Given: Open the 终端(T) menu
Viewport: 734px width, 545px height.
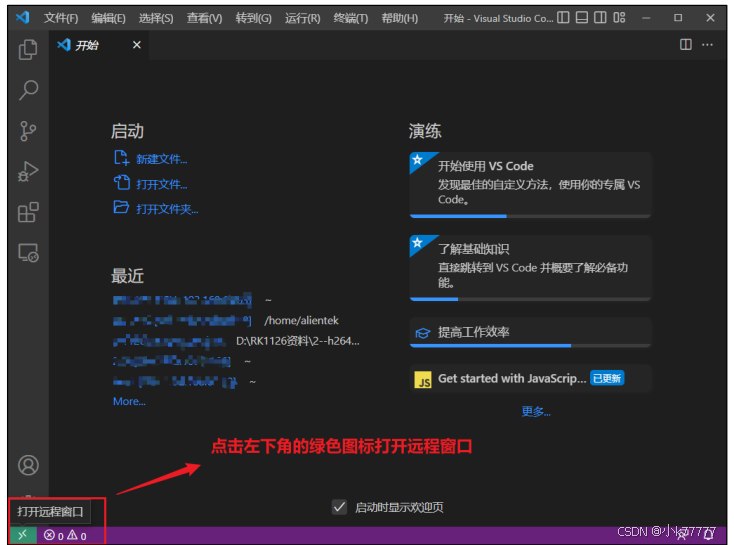Looking at the screenshot, I should click(351, 18).
